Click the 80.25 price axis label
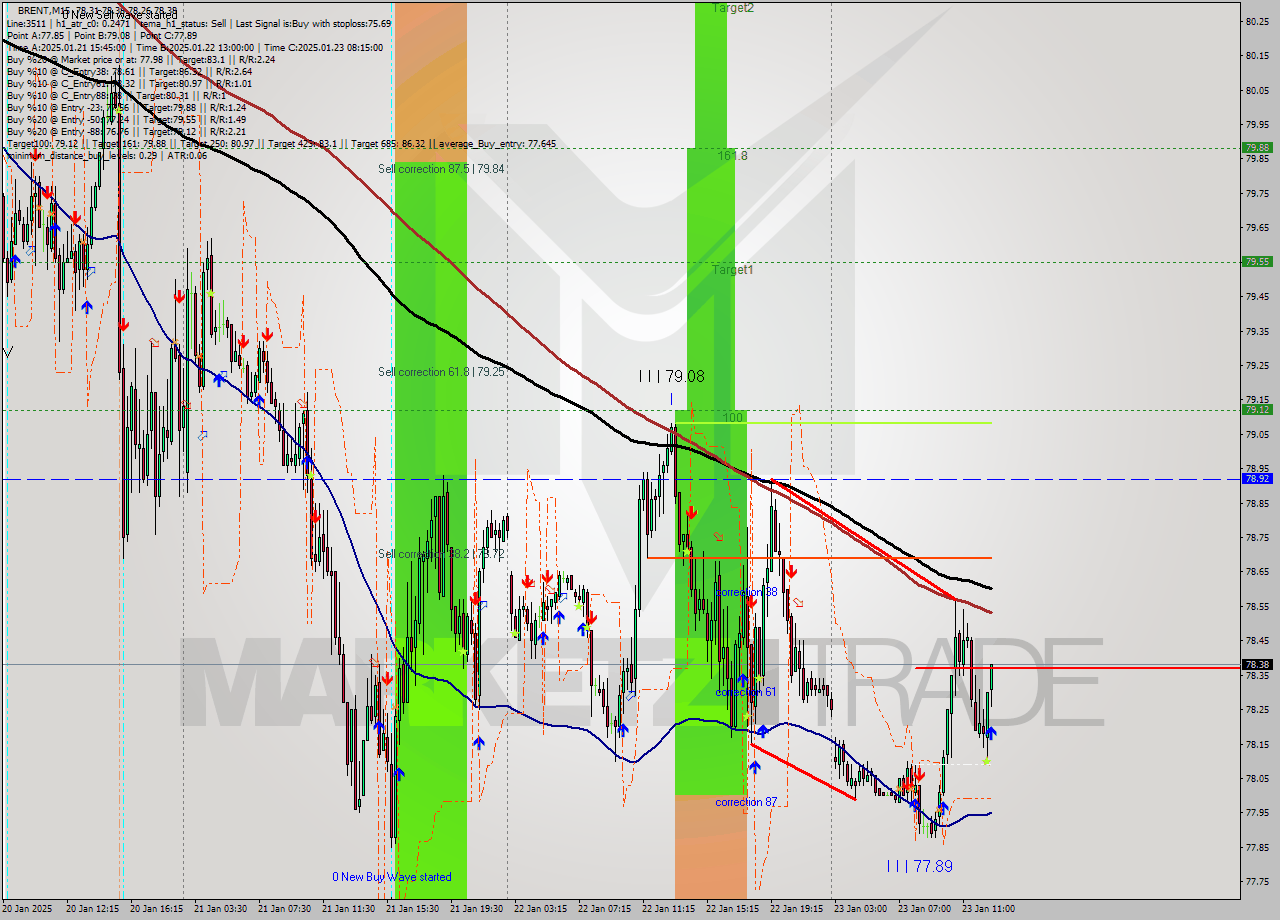 click(1257, 21)
